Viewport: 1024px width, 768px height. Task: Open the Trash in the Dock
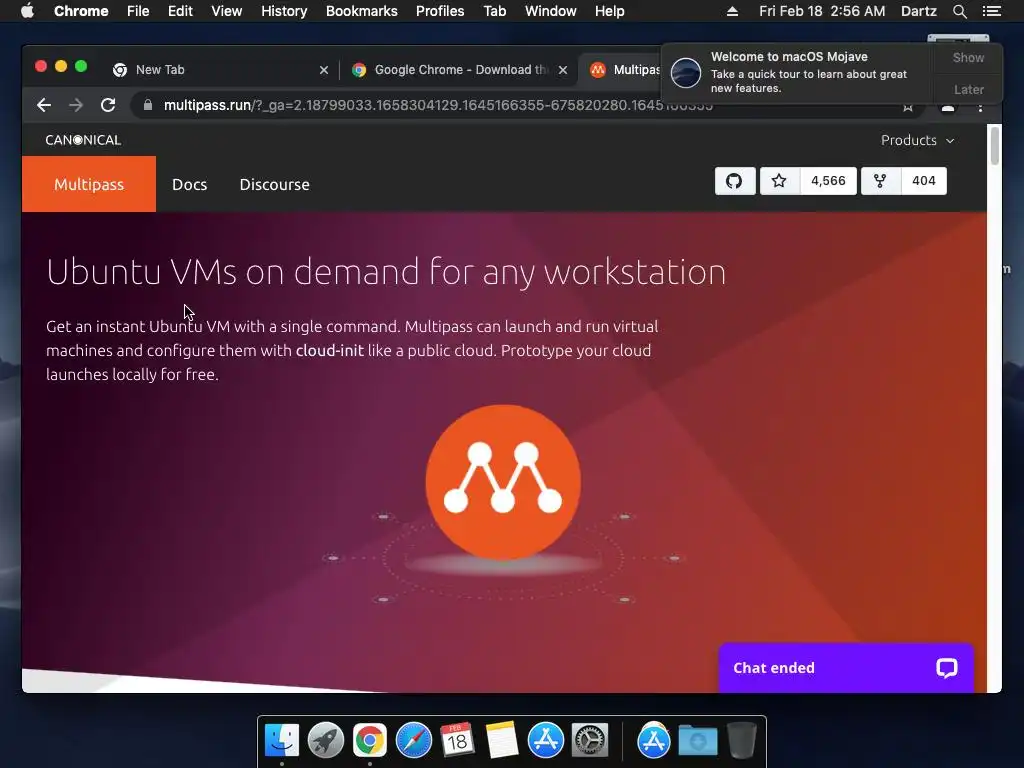742,740
